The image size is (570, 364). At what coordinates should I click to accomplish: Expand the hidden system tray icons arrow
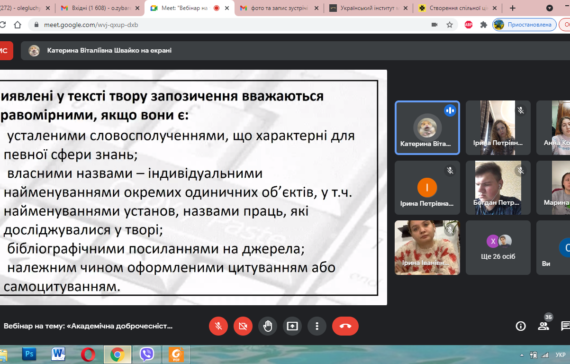point(522,355)
